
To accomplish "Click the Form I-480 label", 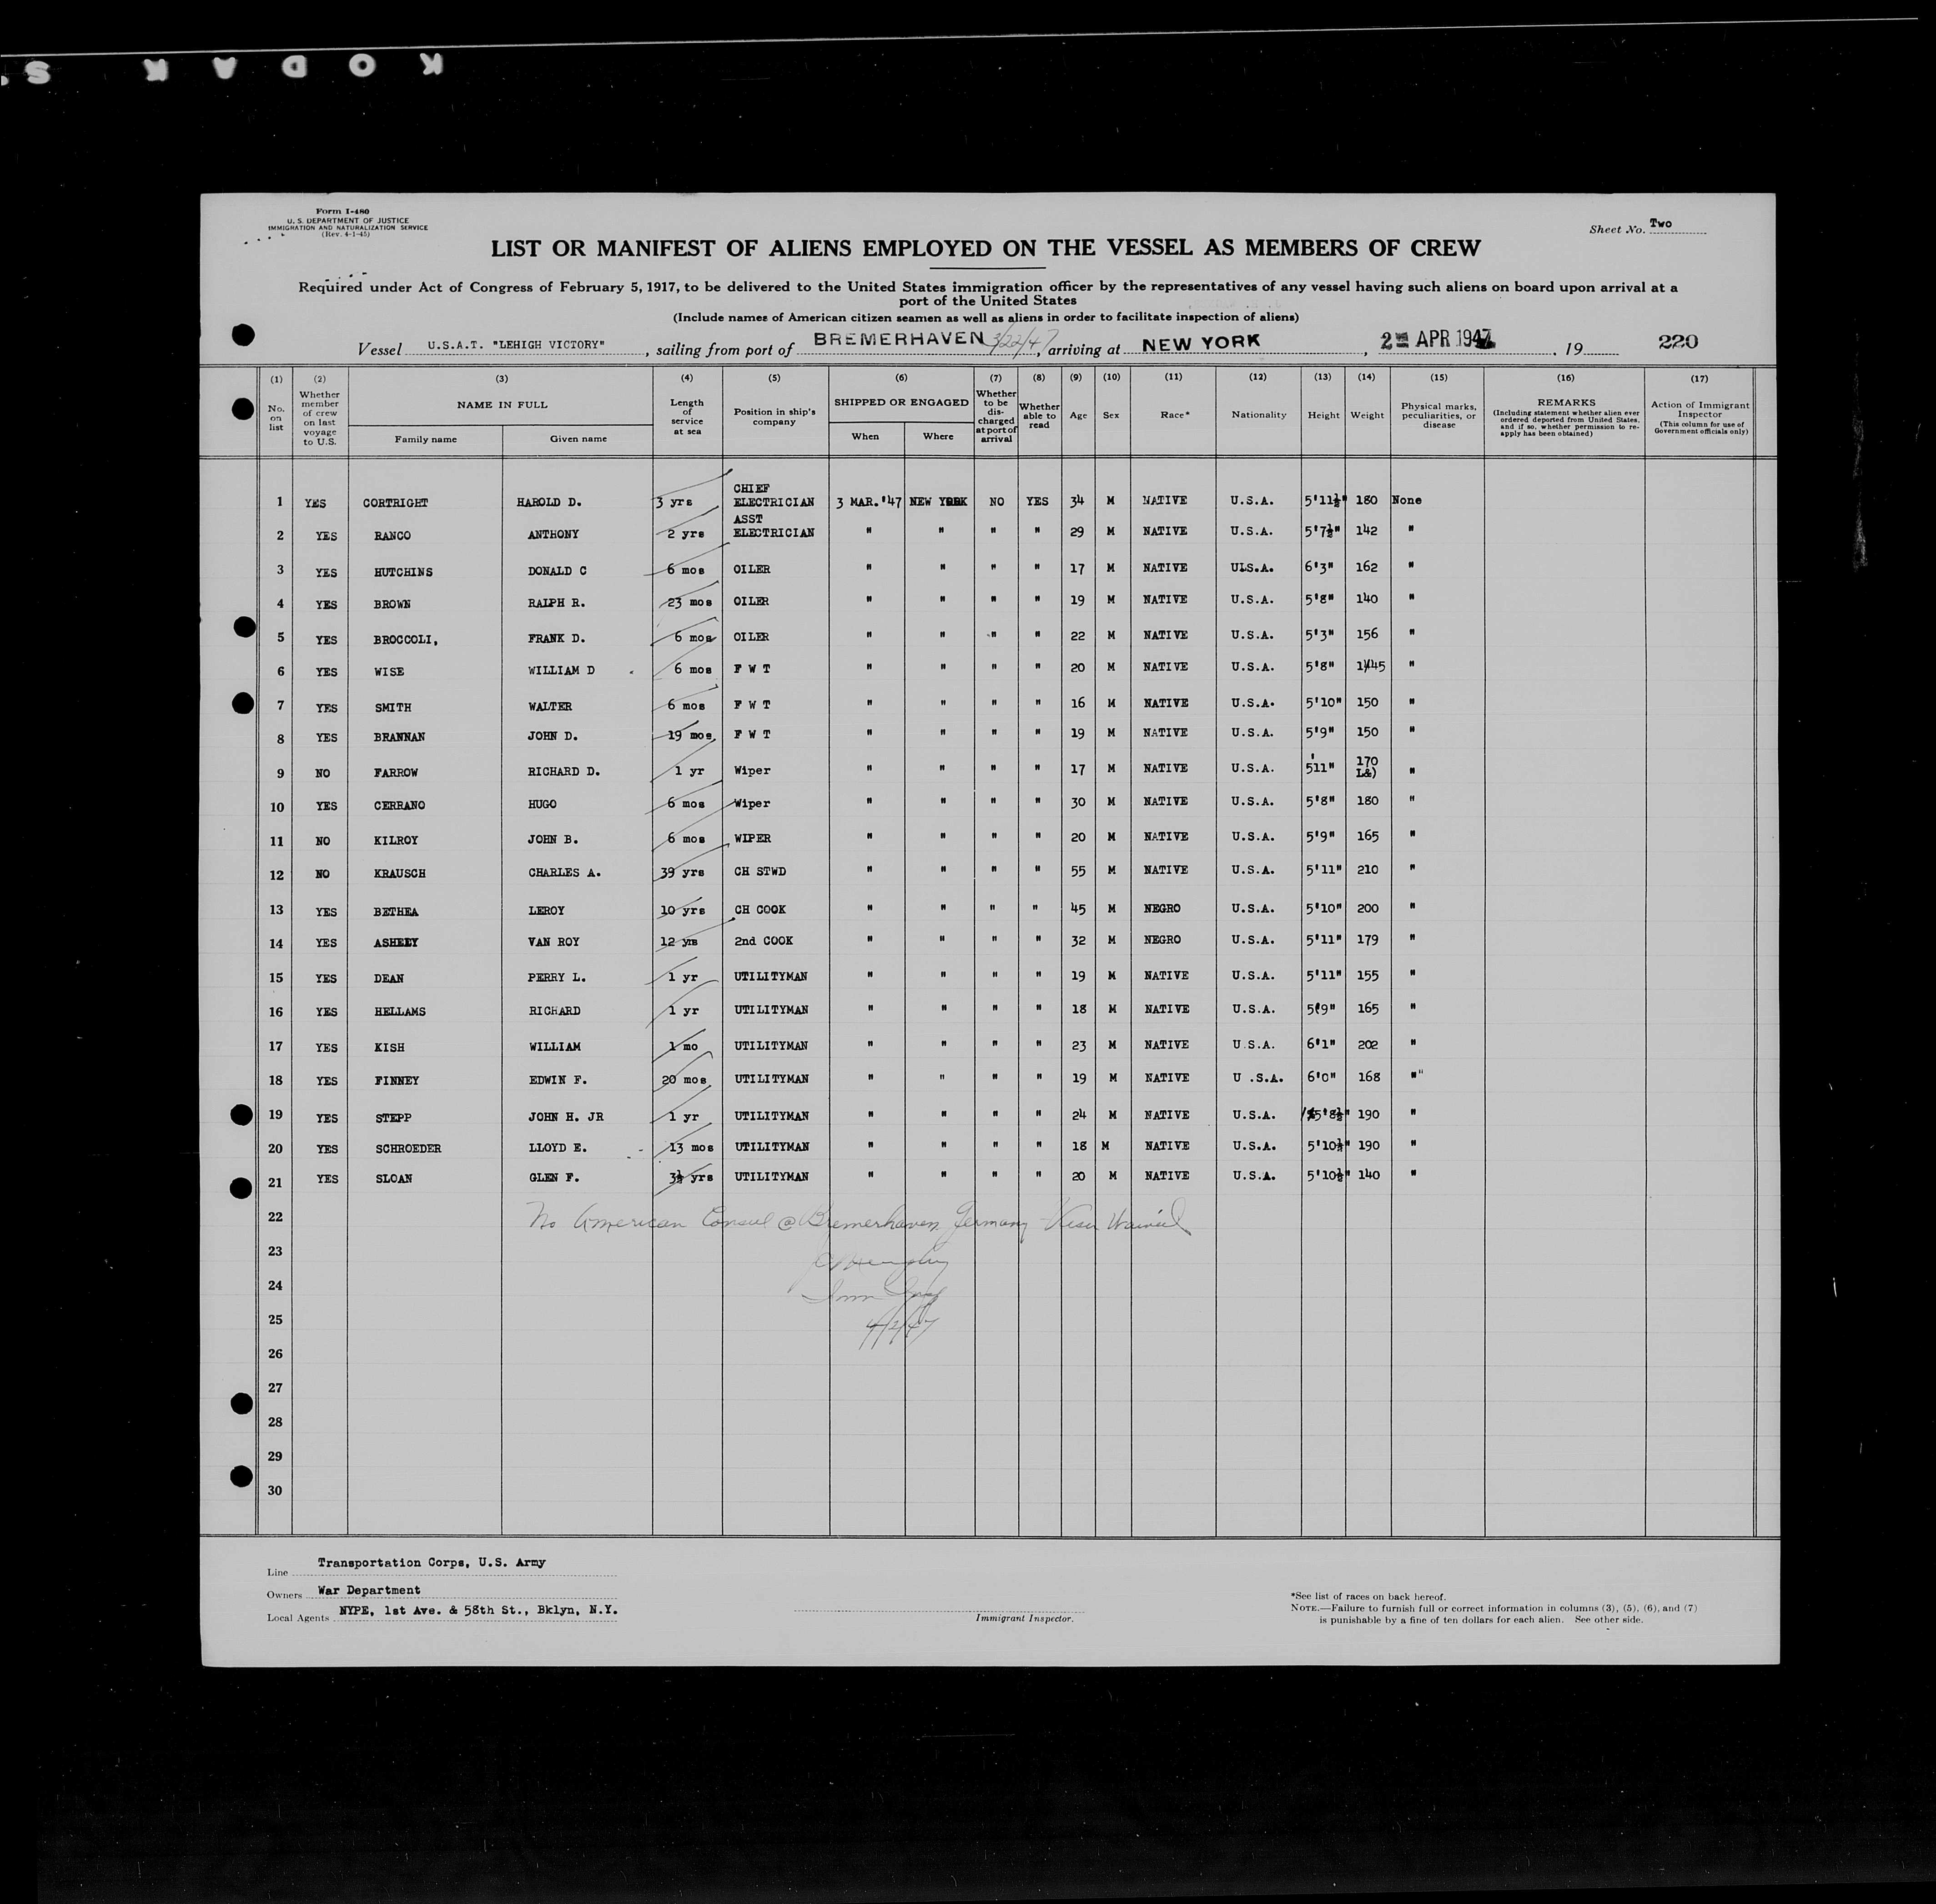I will click(x=342, y=211).
